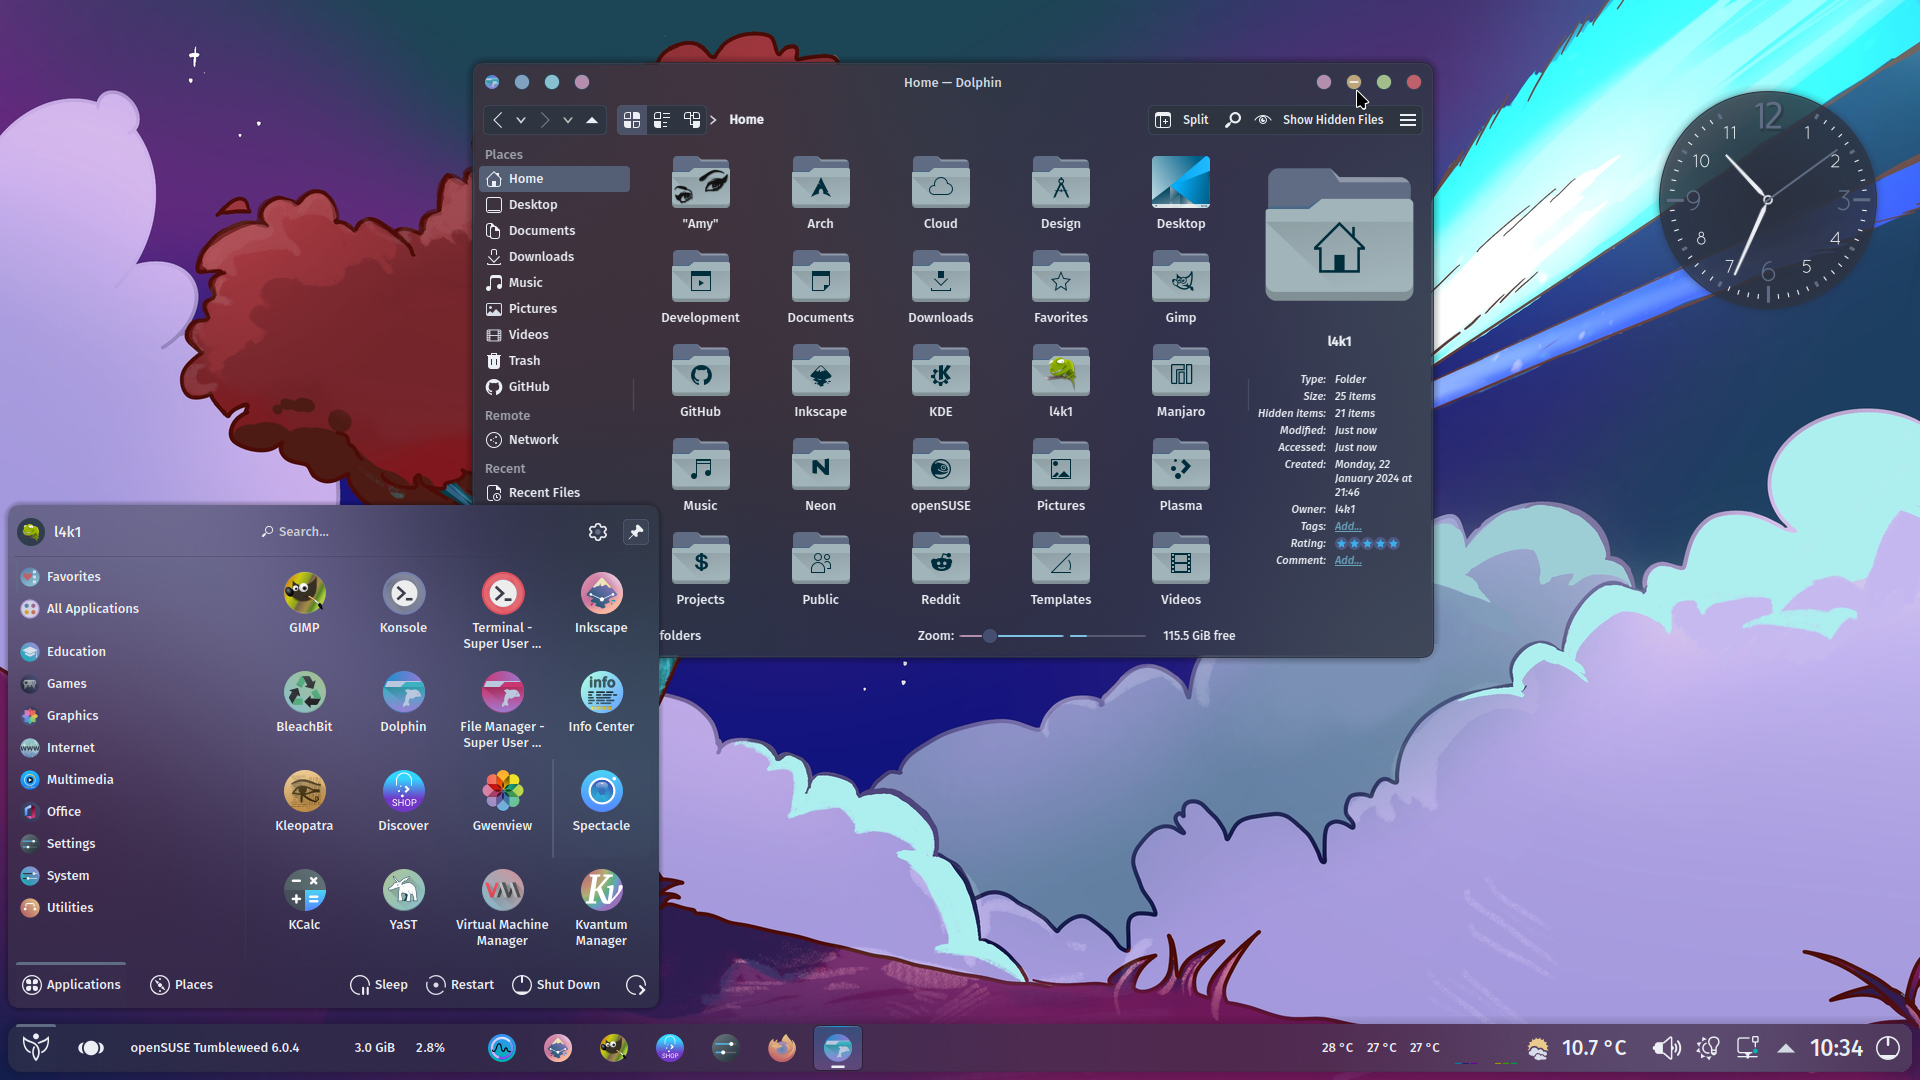Image resolution: width=1920 pixels, height=1080 pixels.
Task: Select Downloads in the Places sidebar
Action: tap(555, 257)
